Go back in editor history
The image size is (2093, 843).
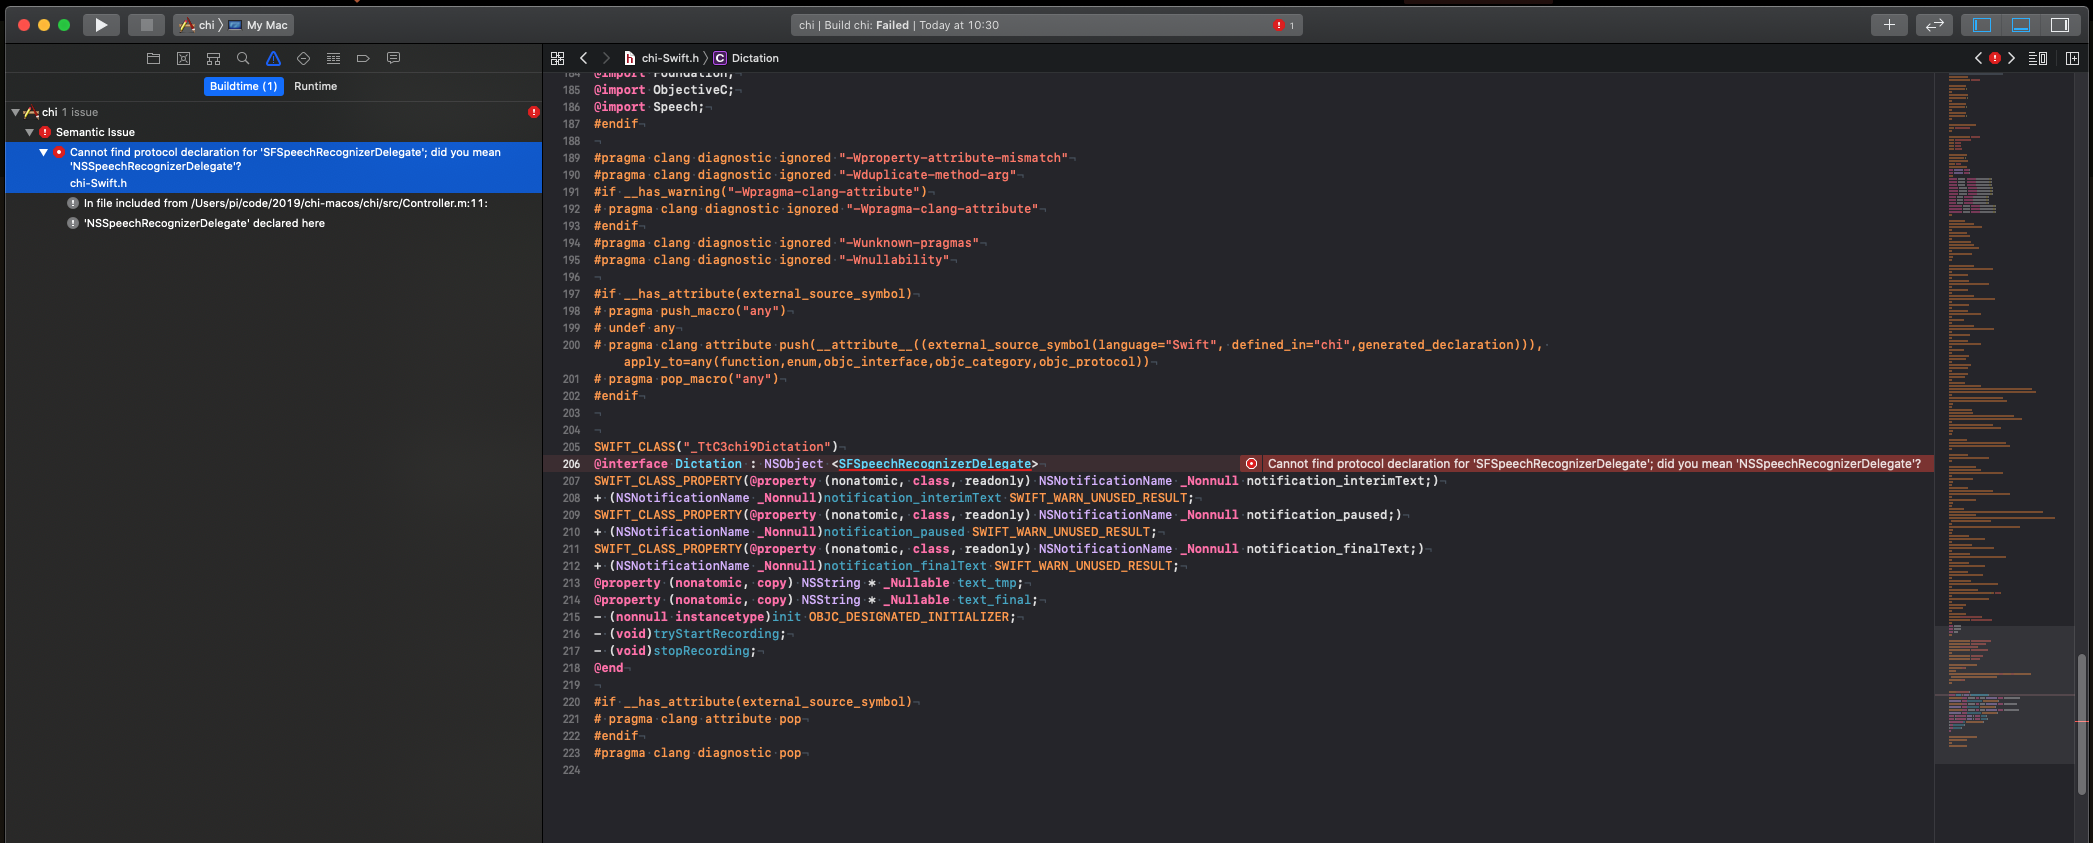(583, 58)
